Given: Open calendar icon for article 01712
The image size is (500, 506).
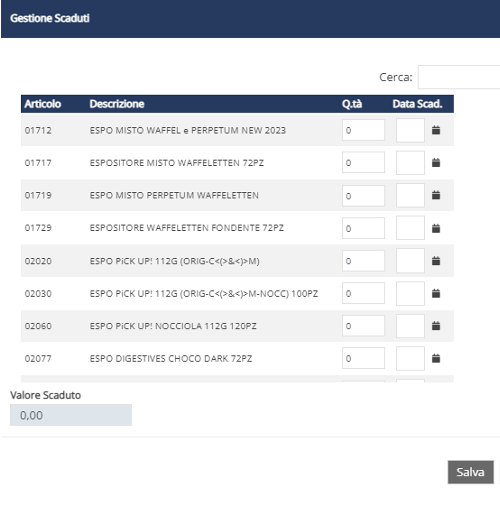Looking at the screenshot, I should click(x=436, y=130).
